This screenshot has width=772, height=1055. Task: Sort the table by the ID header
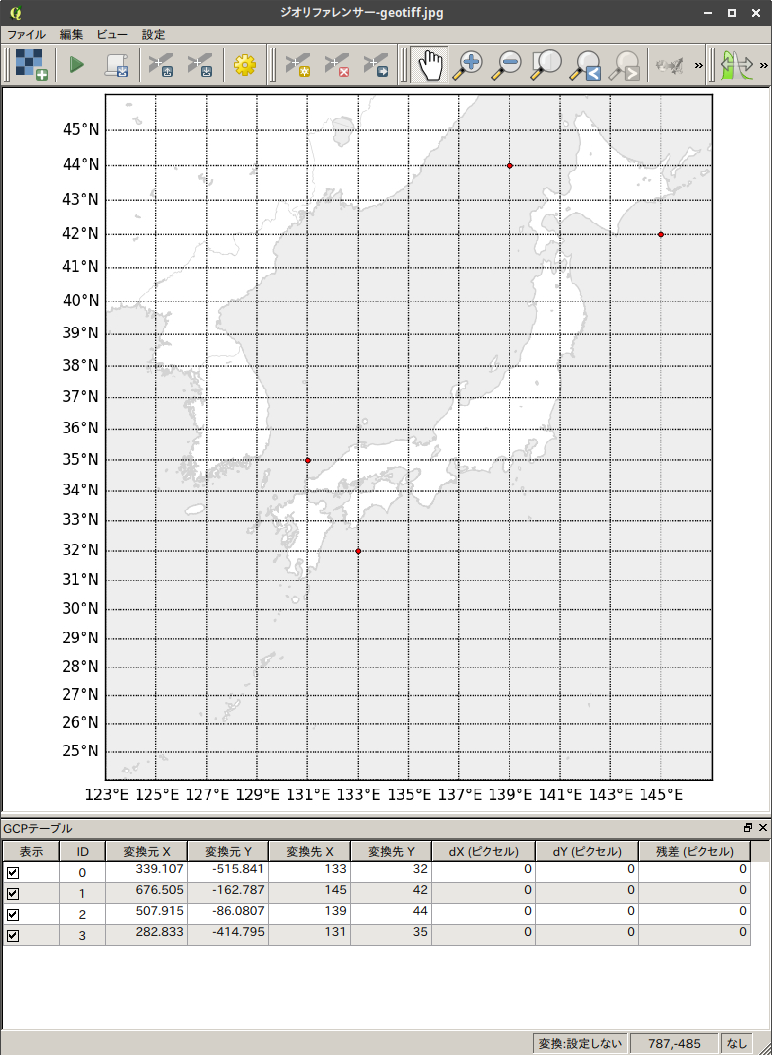(82, 851)
